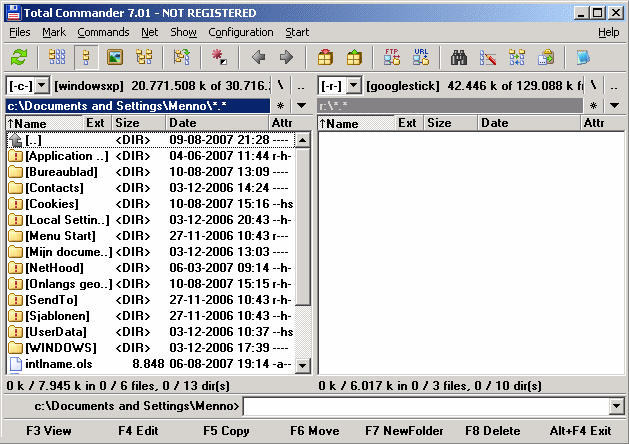Select the intlname.ols file

point(151,364)
